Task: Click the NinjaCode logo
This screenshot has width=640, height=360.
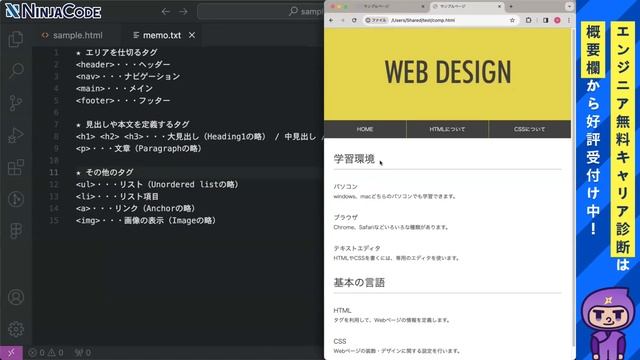Action: (53, 11)
